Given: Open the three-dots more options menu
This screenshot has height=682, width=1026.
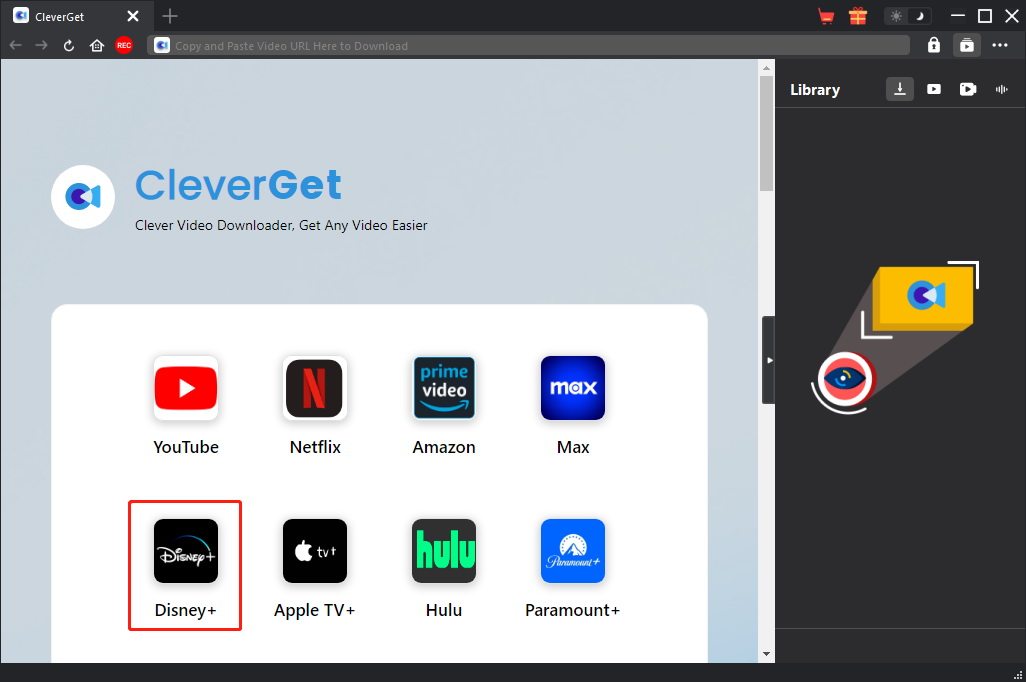Looking at the screenshot, I should (x=1000, y=45).
